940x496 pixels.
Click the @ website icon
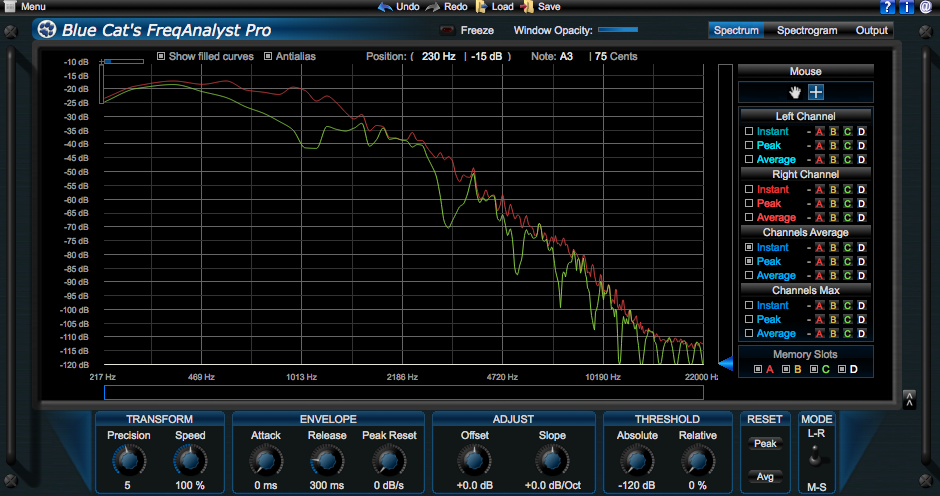point(926,7)
